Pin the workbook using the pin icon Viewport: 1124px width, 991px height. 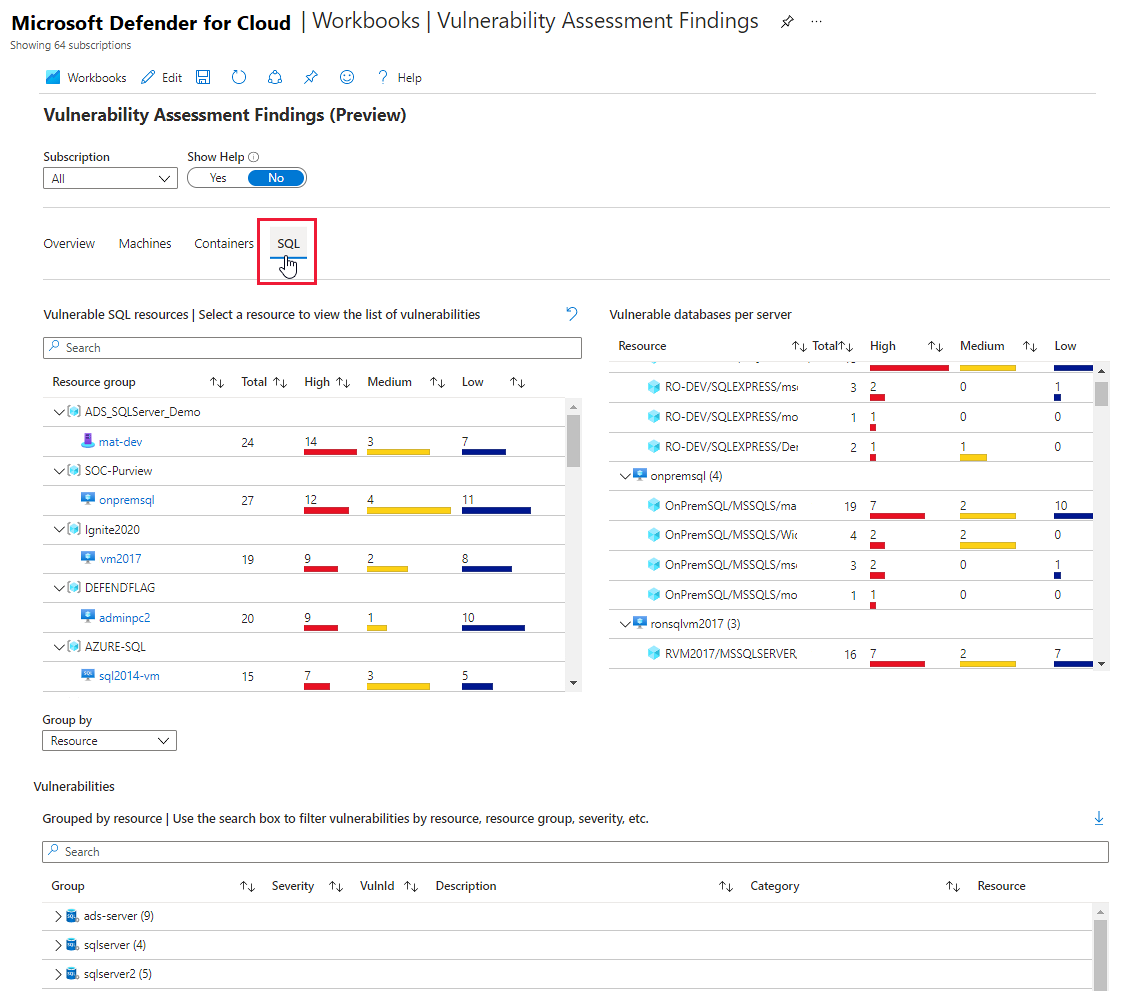click(x=311, y=77)
